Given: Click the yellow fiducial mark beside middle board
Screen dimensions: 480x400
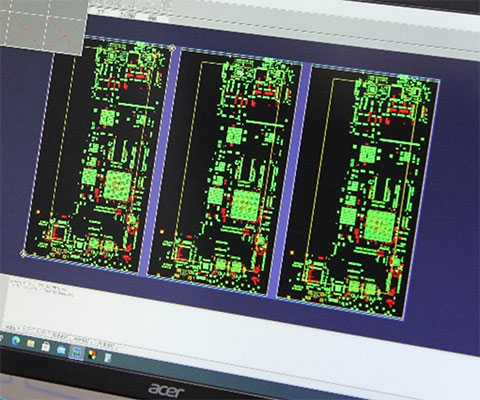Looking at the screenshot, I should (x=162, y=231).
